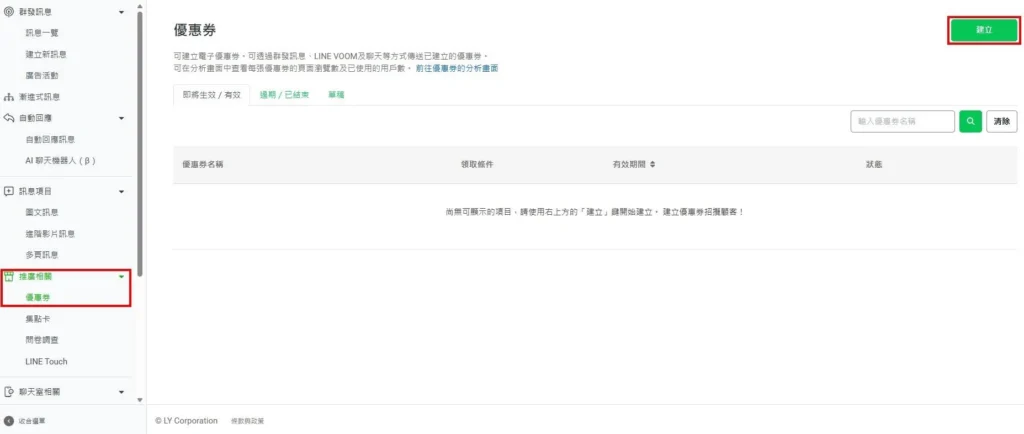1024x434 pixels.
Task: Sort by 有效期間 using the sort arrows
Action: (652, 164)
